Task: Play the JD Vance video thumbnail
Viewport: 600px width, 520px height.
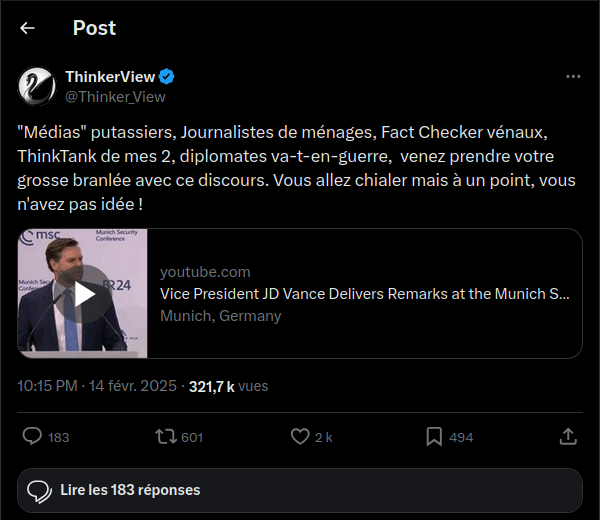Action: point(83,294)
